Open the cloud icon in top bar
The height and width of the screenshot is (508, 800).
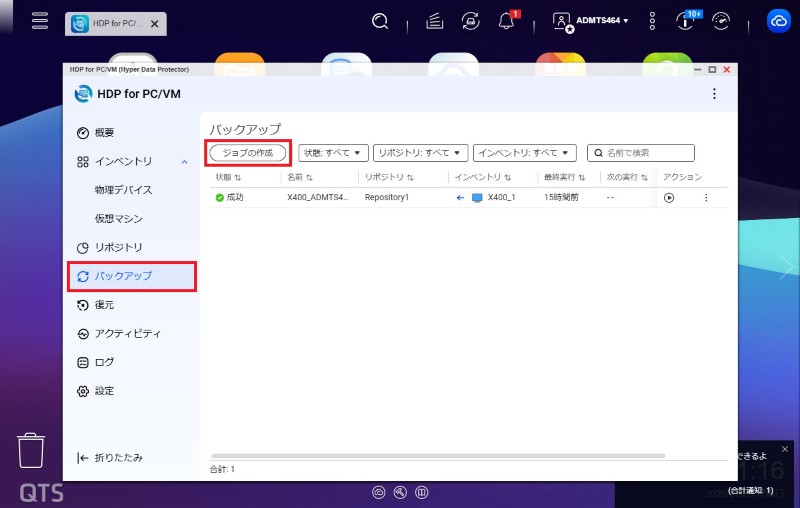[x=778, y=21]
